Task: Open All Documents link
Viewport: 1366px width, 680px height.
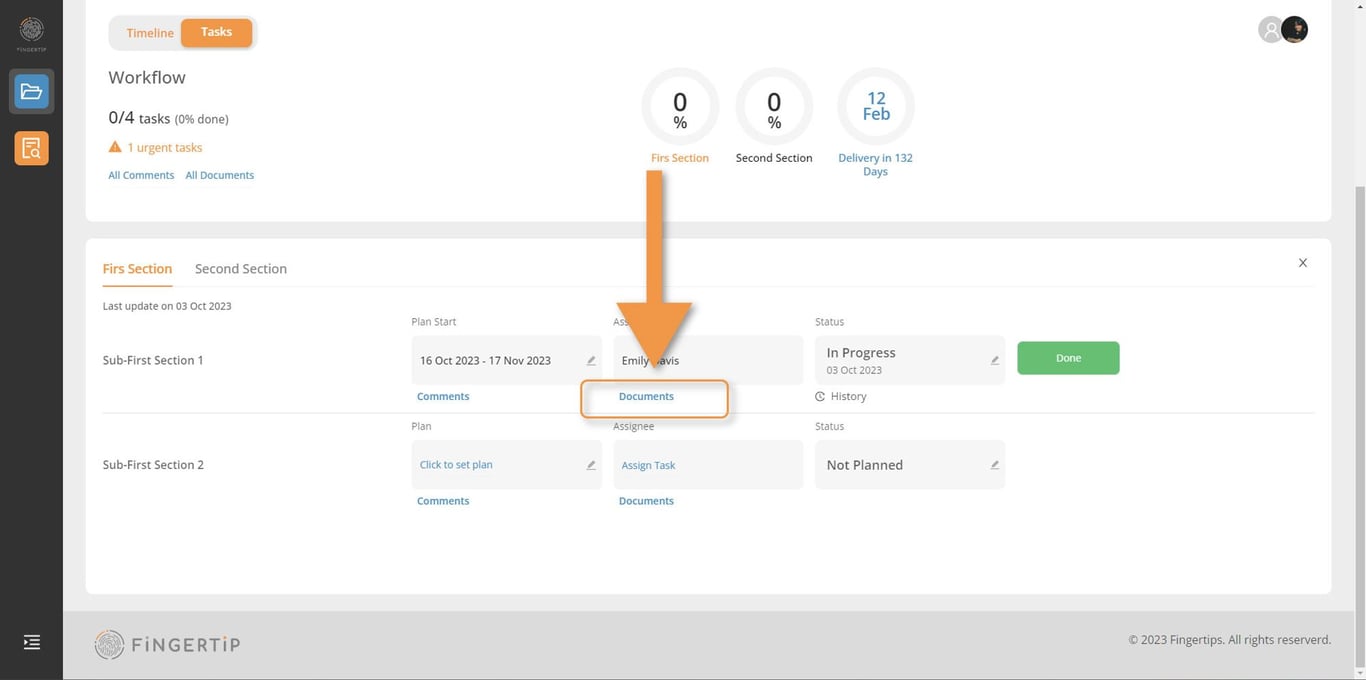Action: point(220,175)
